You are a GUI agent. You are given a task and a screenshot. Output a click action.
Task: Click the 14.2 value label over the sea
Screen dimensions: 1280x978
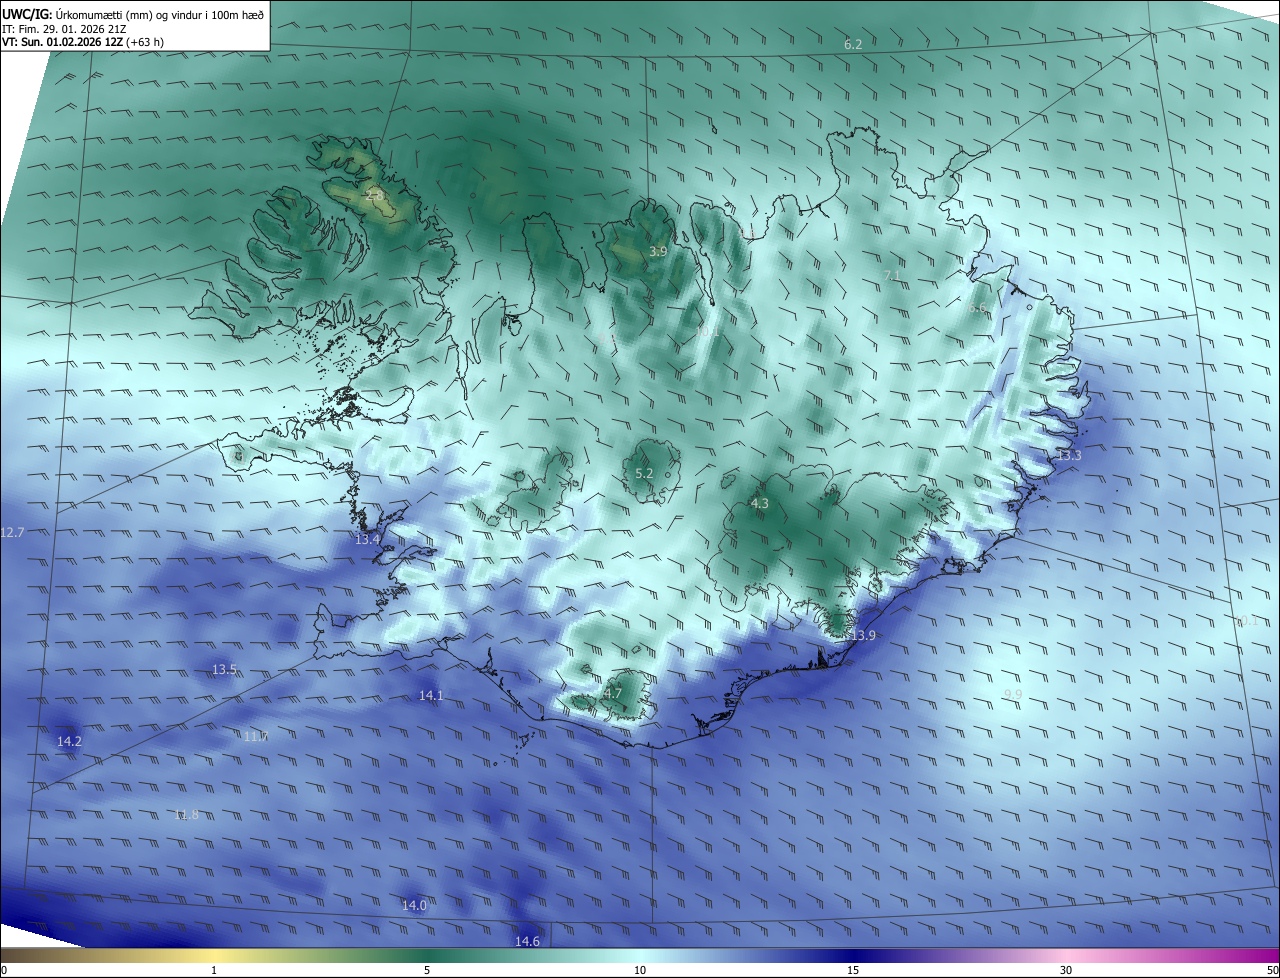pyautogui.click(x=69, y=741)
